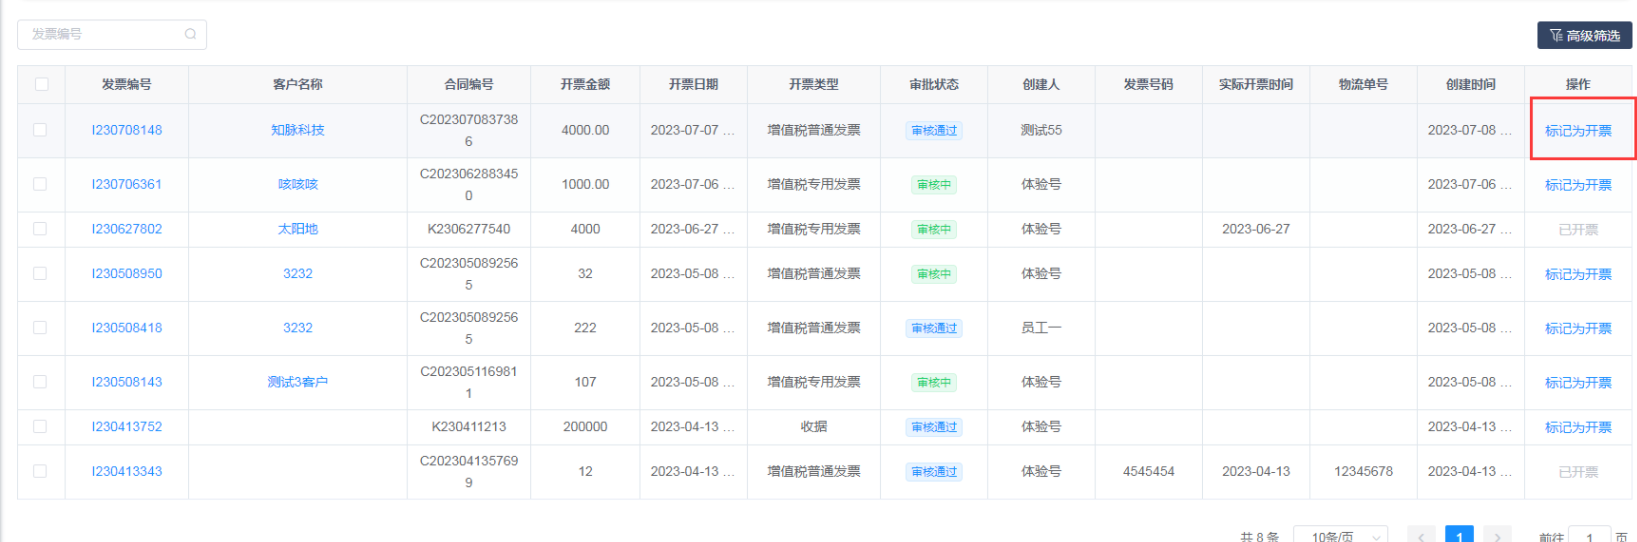Viewport: 1637px width, 542px height.
Task: Open invoice link I230508143
Action: click(127, 382)
